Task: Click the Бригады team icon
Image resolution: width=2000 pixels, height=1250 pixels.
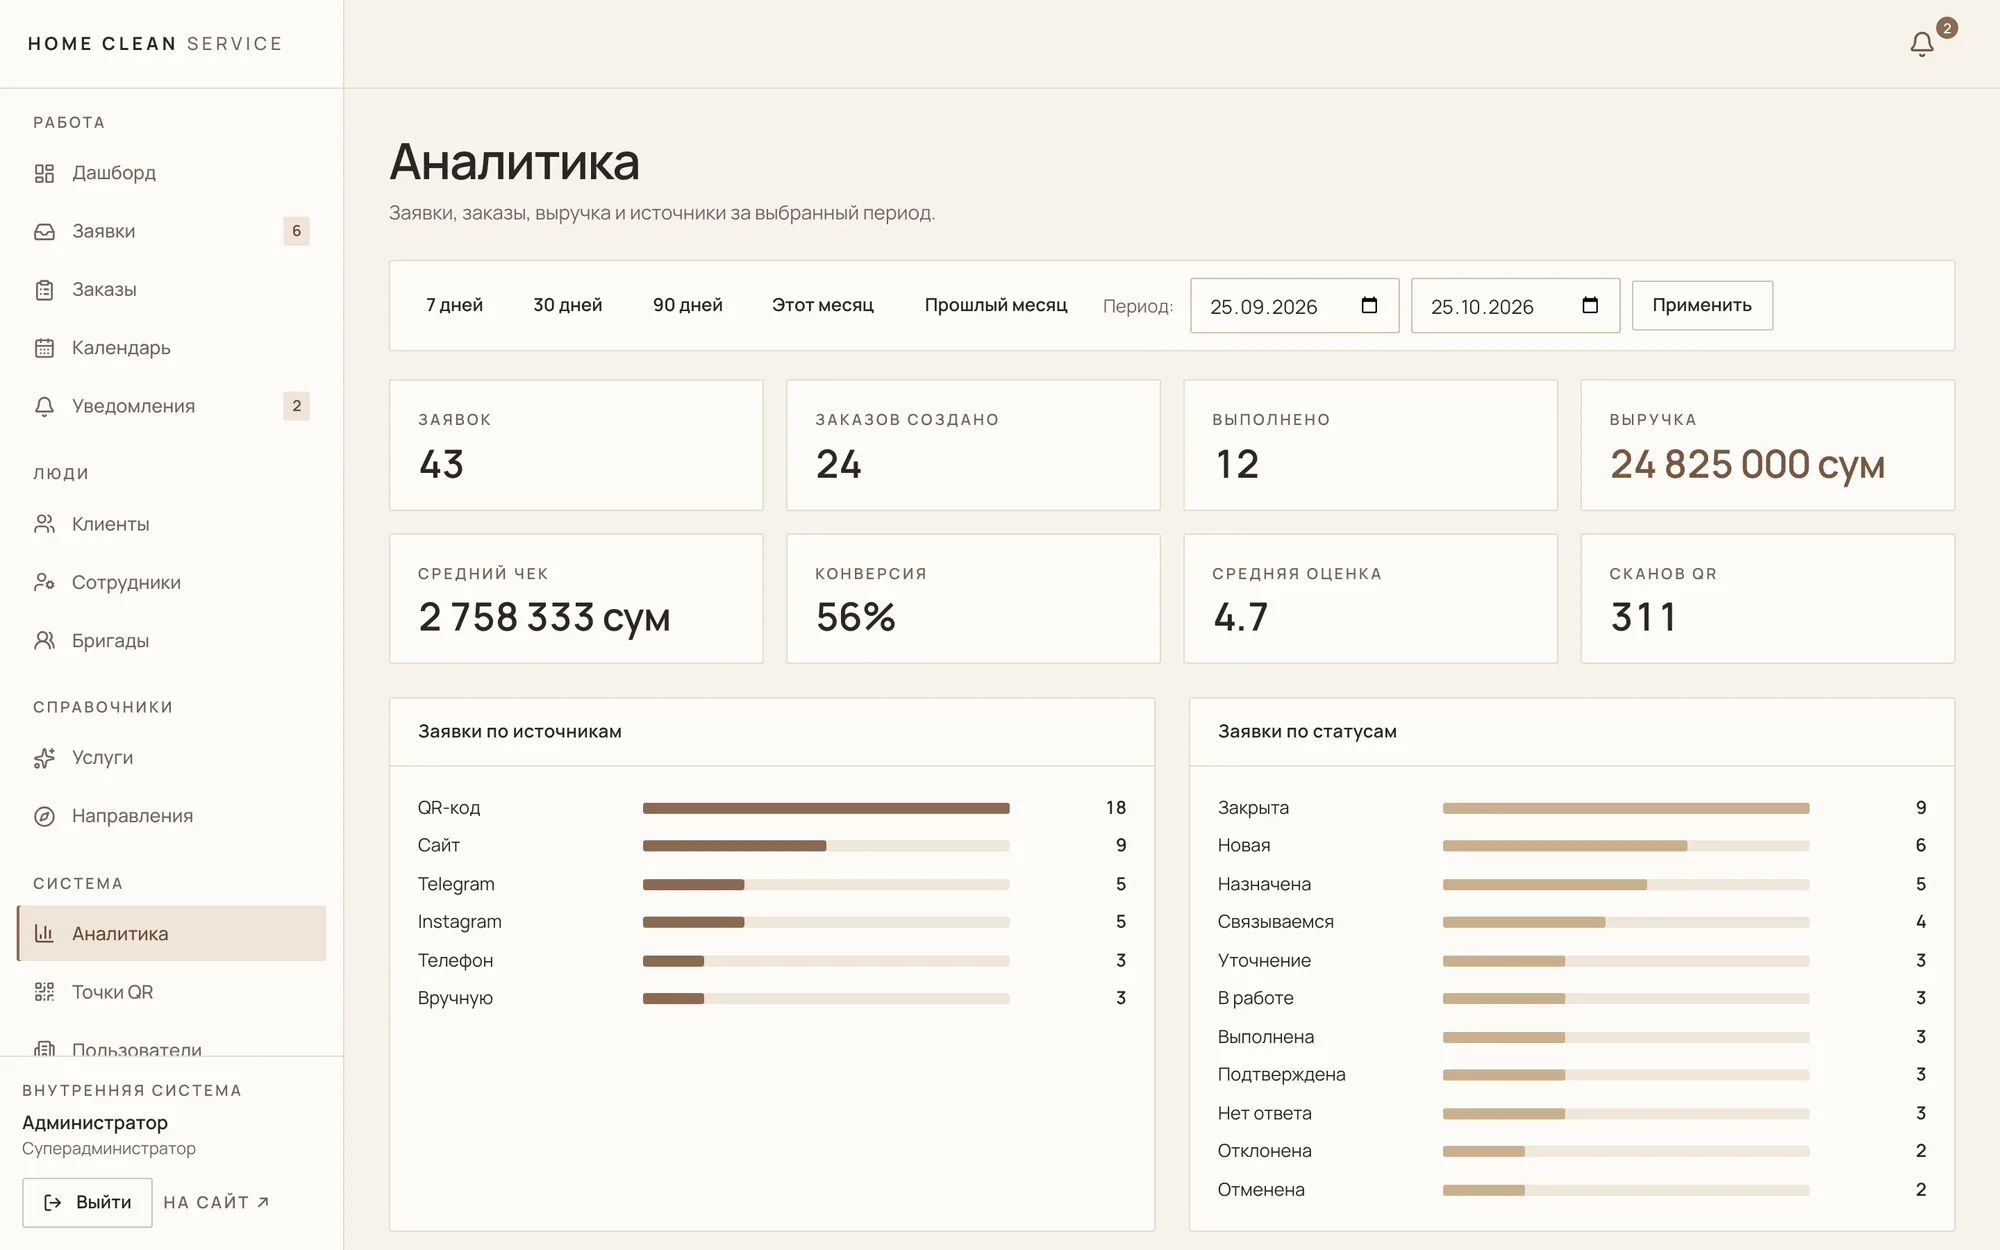Action: [44, 641]
